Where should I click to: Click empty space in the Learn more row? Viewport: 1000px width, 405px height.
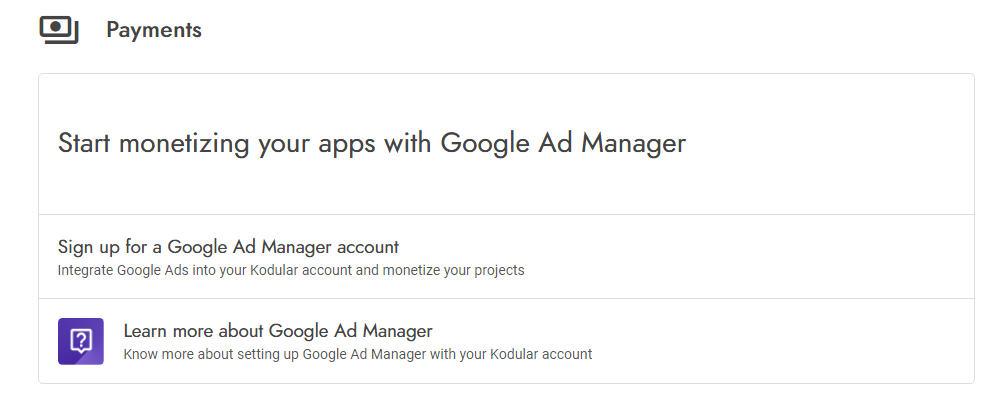click(x=765, y=341)
